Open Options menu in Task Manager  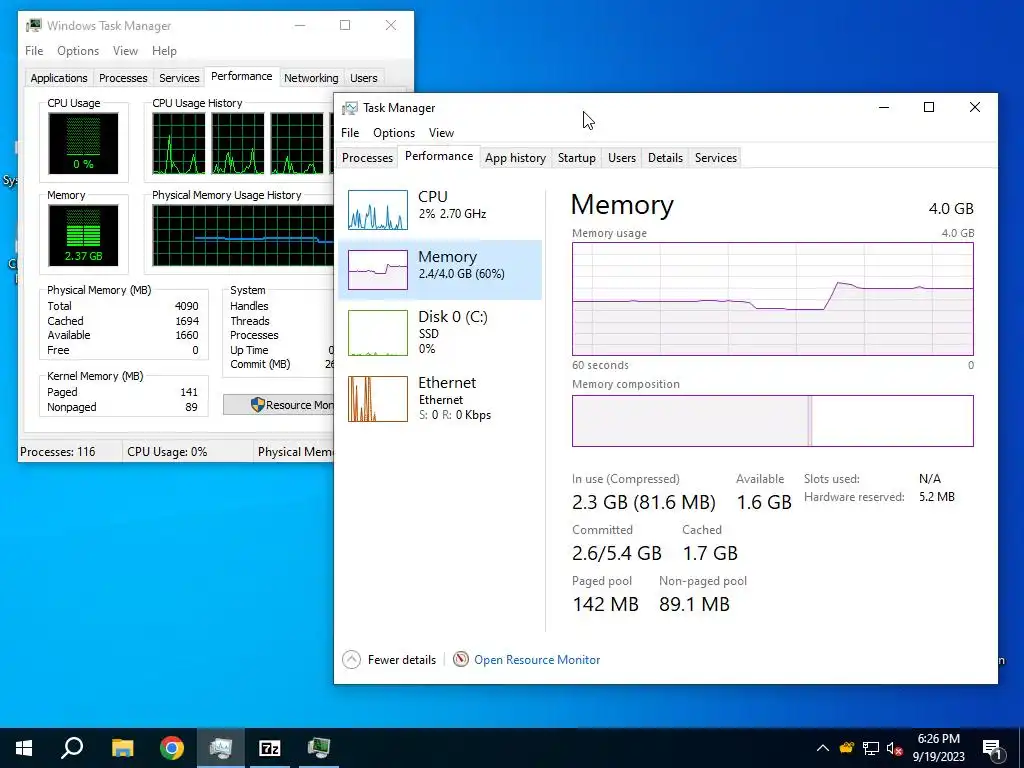[394, 133]
